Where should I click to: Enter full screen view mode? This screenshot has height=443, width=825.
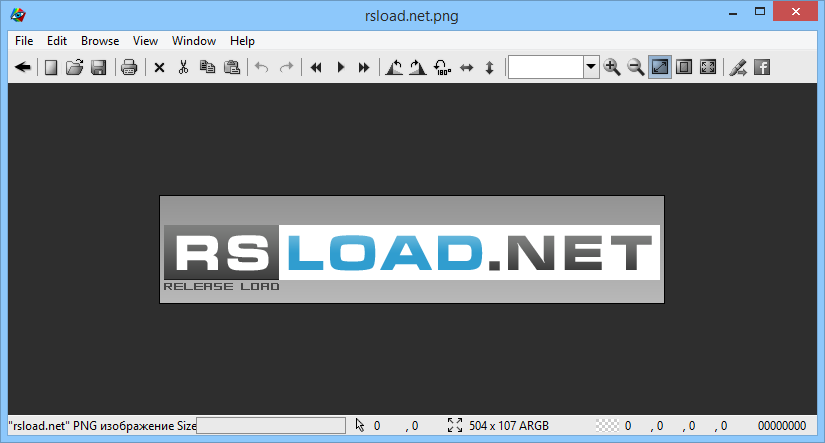pyautogui.click(x=708, y=67)
